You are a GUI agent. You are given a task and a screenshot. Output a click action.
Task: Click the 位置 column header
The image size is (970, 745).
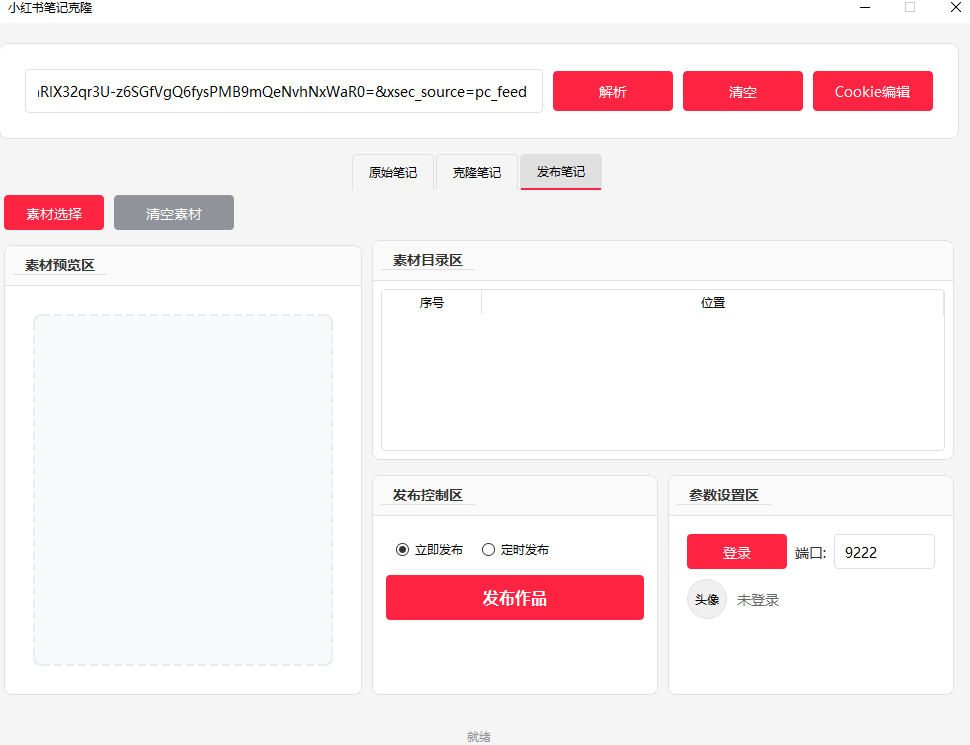(713, 302)
